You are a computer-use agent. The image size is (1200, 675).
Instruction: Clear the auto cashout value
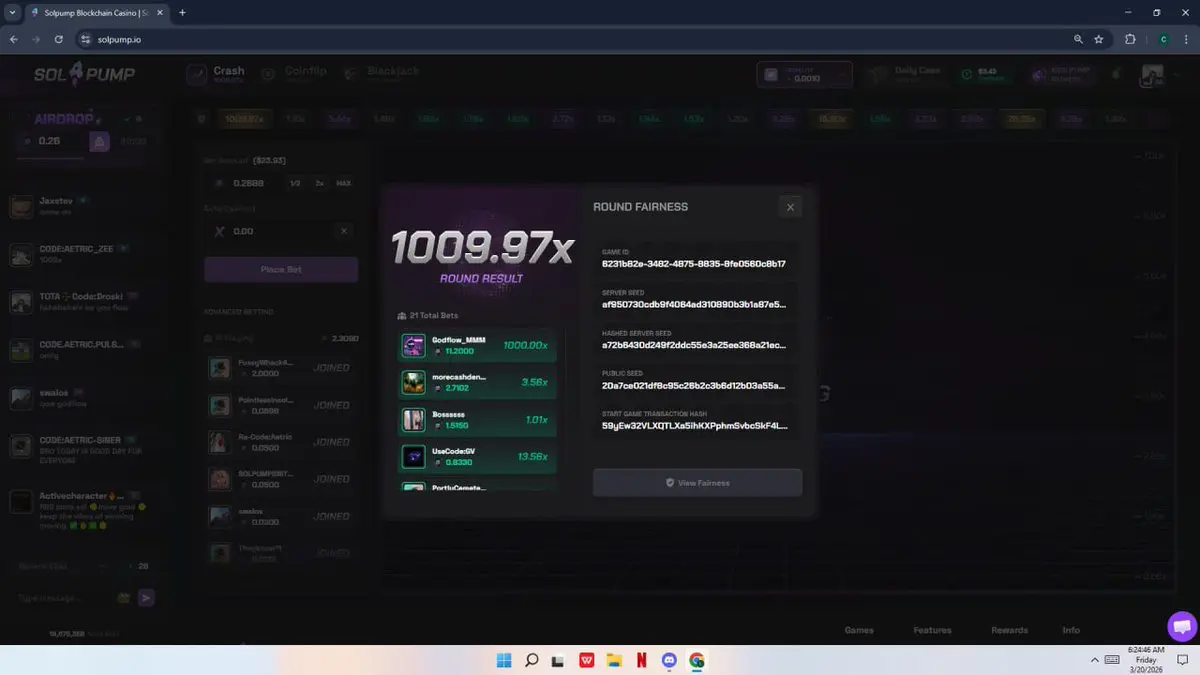click(344, 231)
